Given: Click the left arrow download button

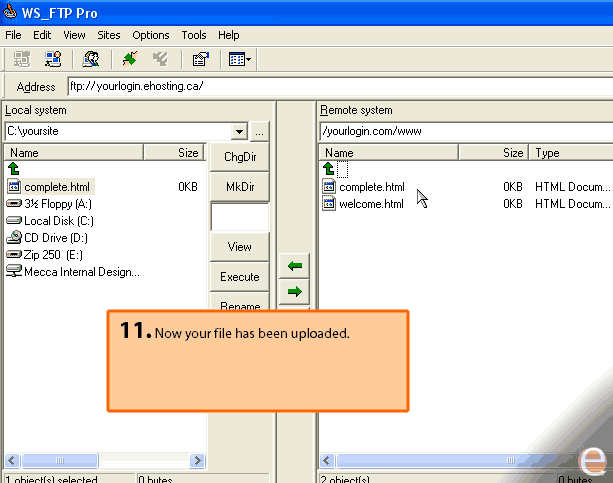Looking at the screenshot, I should pyautogui.click(x=295, y=266).
